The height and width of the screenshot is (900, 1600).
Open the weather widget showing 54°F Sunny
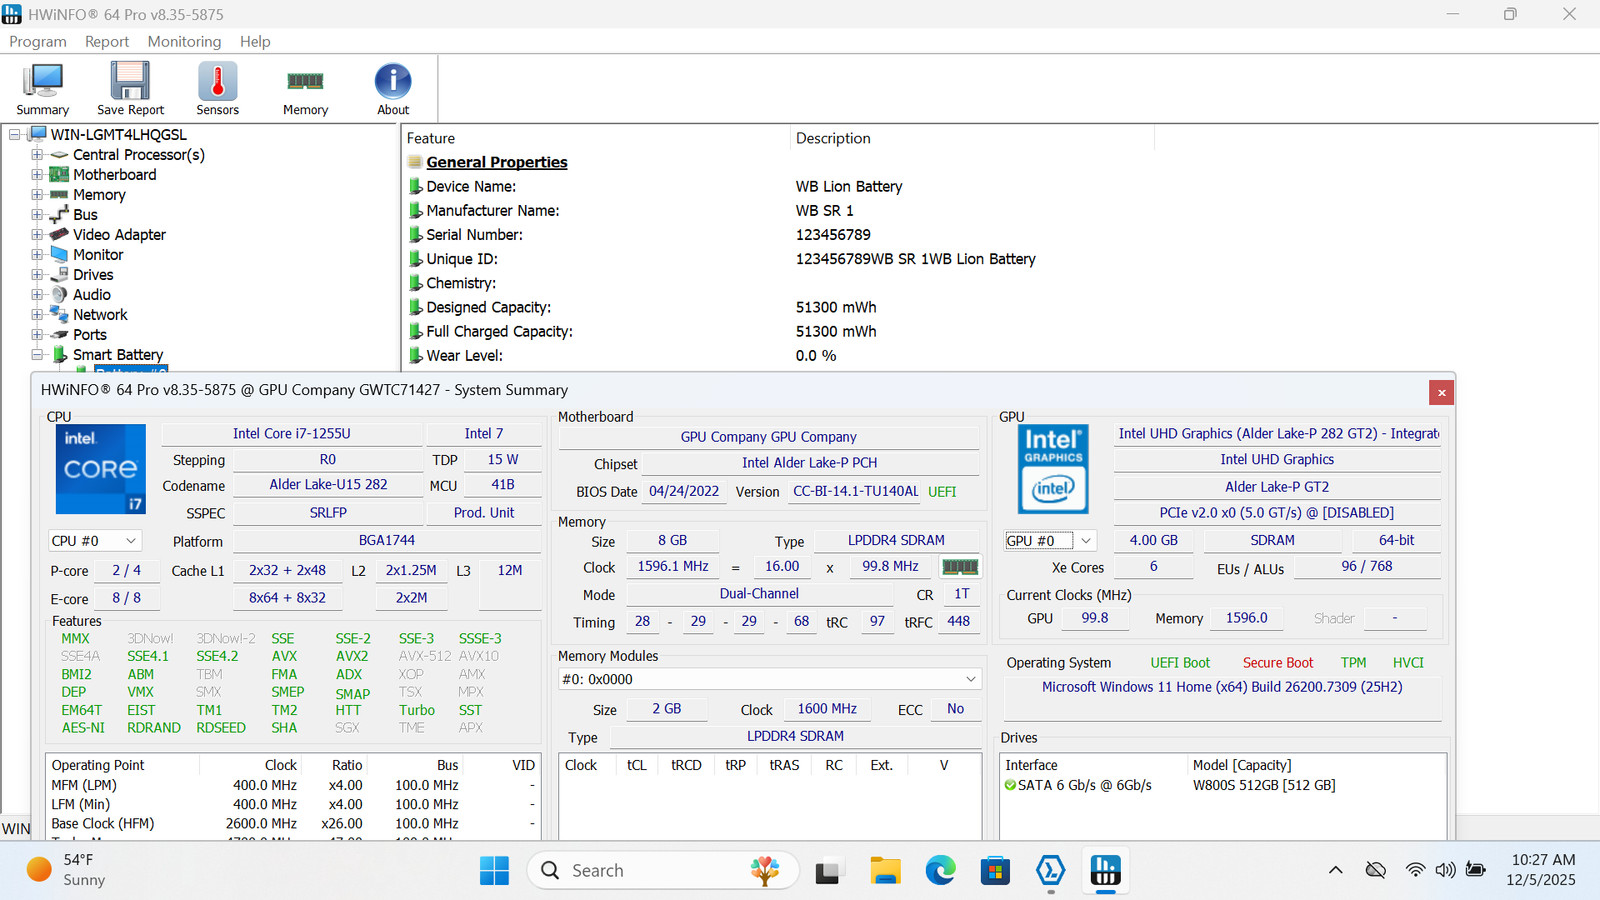(x=66, y=870)
